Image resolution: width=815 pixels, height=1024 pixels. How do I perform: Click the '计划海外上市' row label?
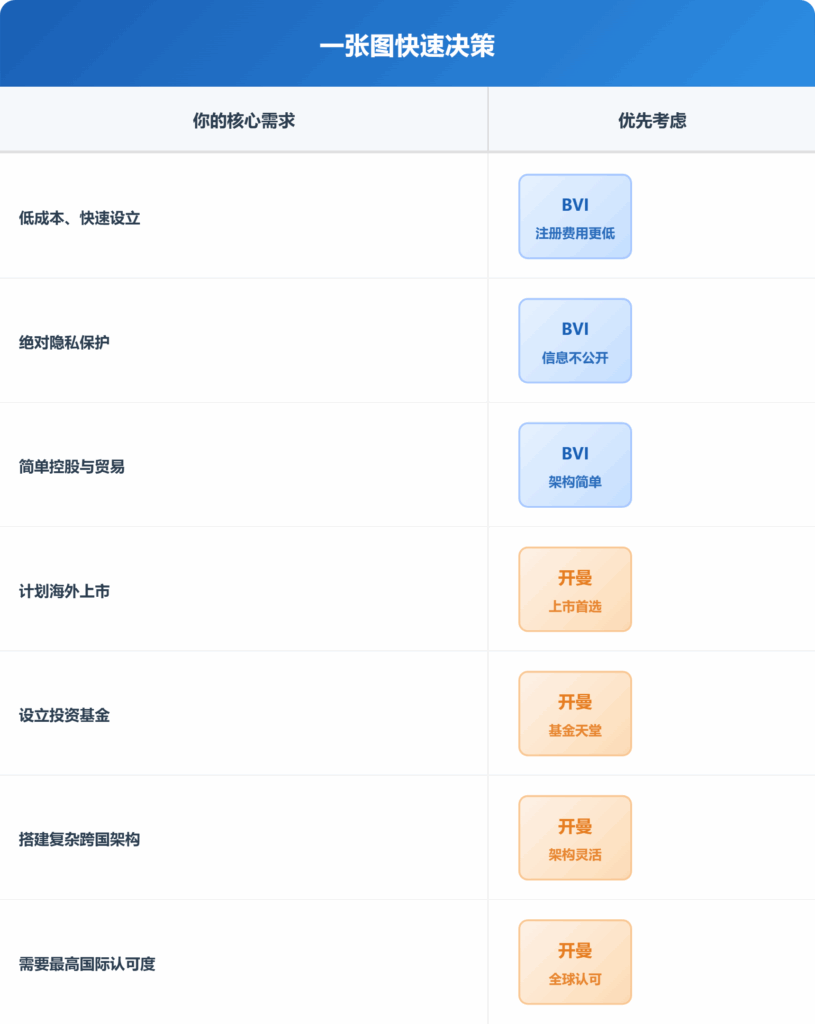65,591
